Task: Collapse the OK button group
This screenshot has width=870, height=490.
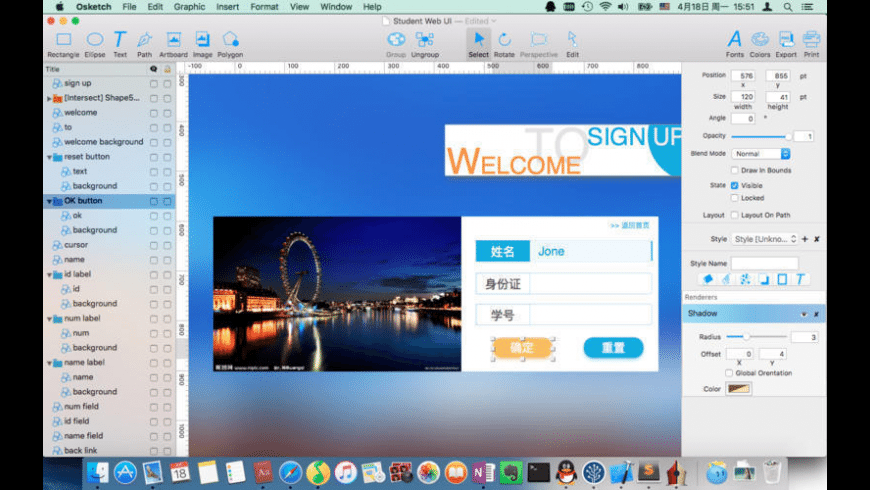Action: [49, 201]
